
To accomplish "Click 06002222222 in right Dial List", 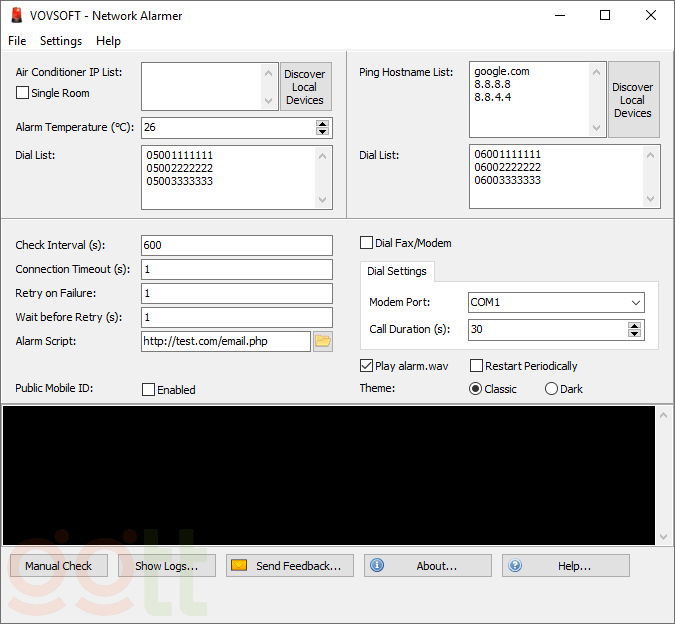I will click(x=508, y=167).
